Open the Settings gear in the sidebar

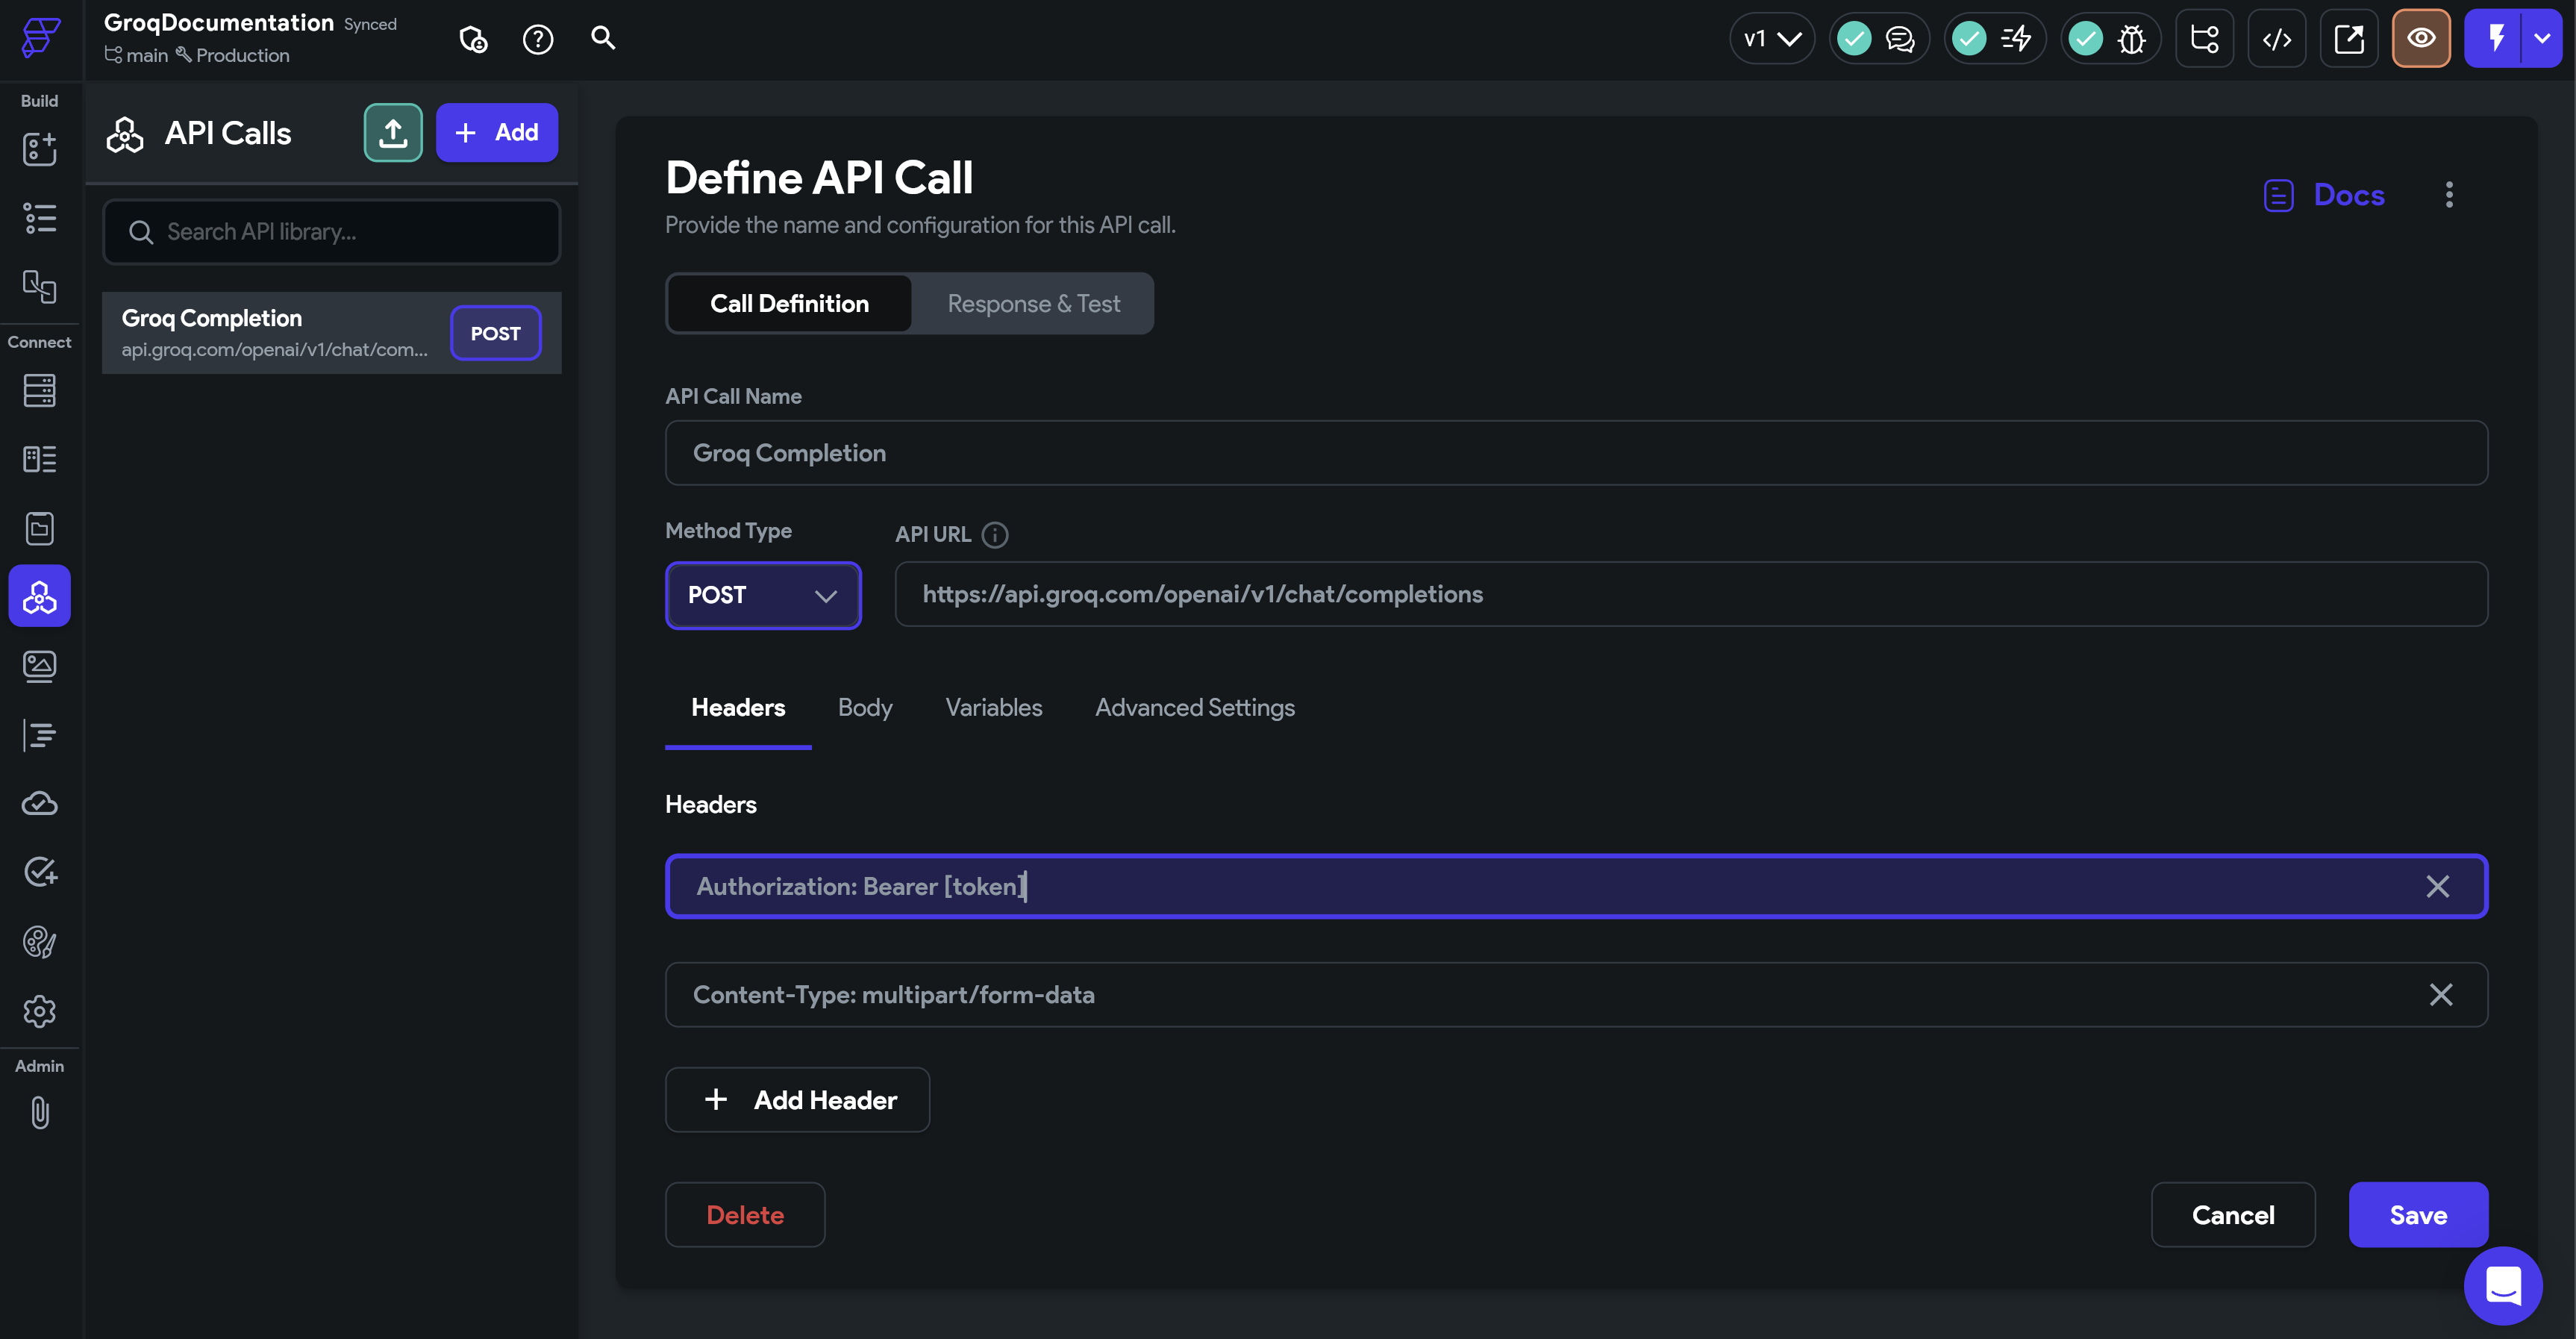(39, 1011)
